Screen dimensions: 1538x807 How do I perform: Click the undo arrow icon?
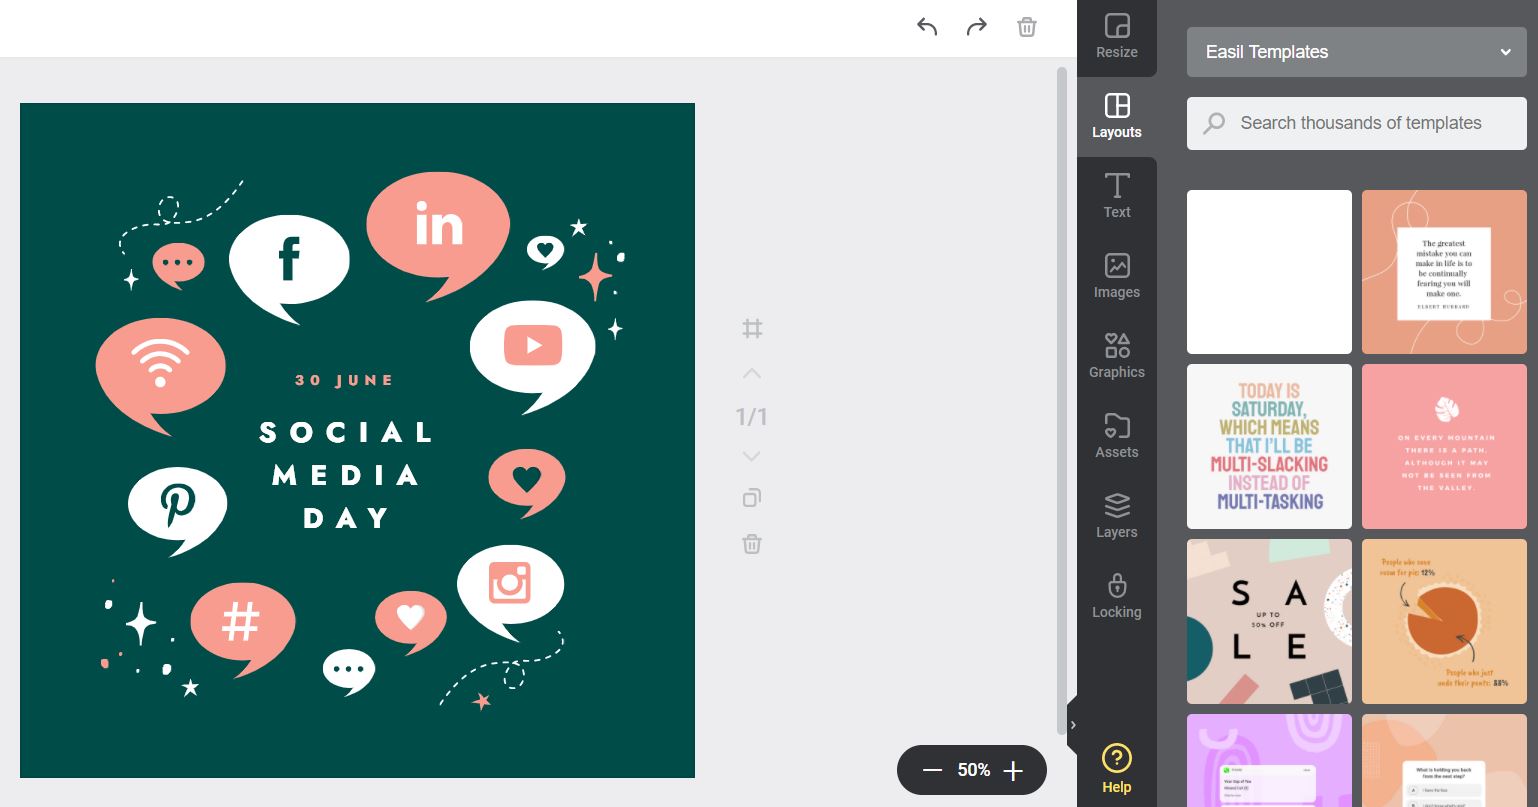tap(927, 27)
